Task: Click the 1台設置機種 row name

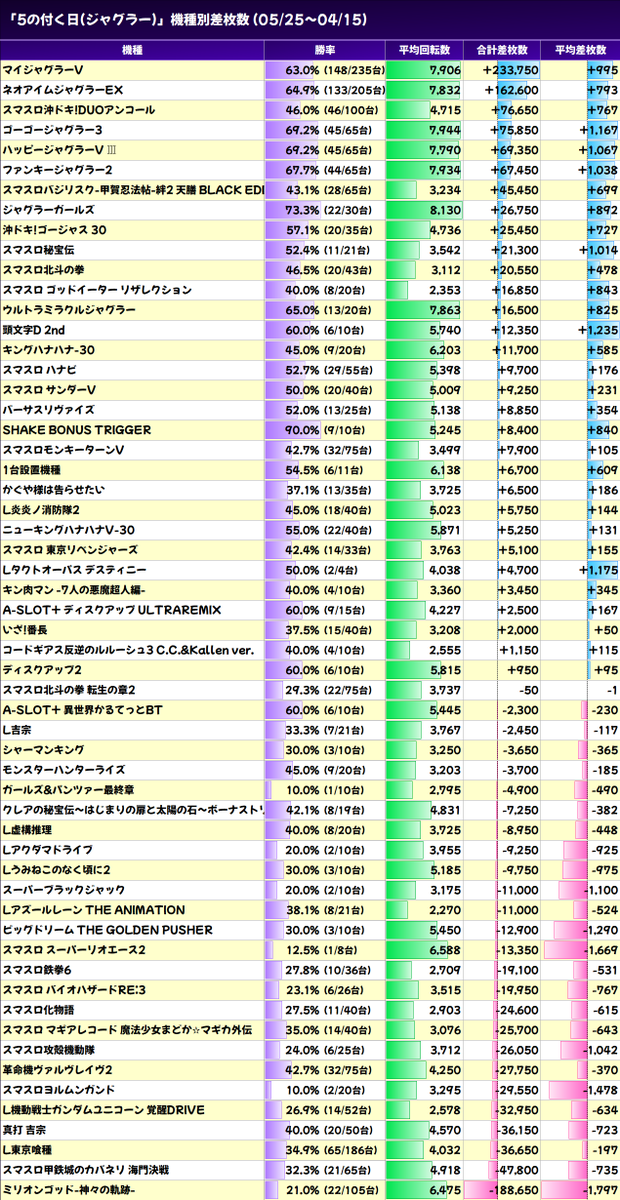Action: 32,470
